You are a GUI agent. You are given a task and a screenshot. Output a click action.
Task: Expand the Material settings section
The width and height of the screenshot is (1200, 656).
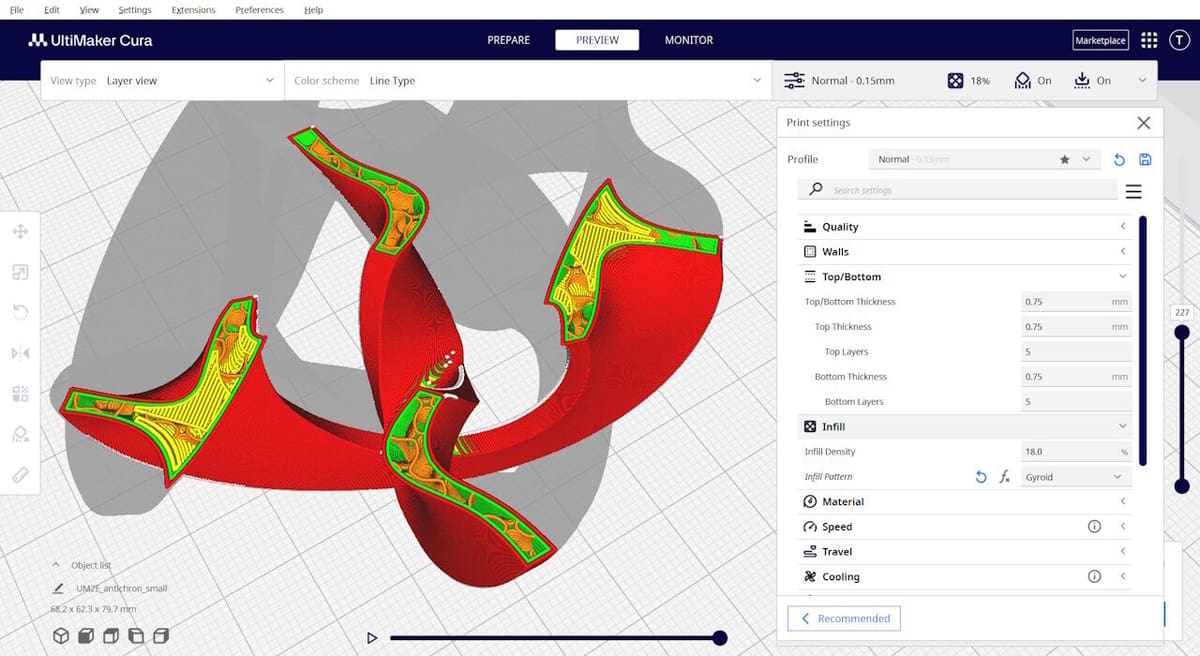coord(965,502)
